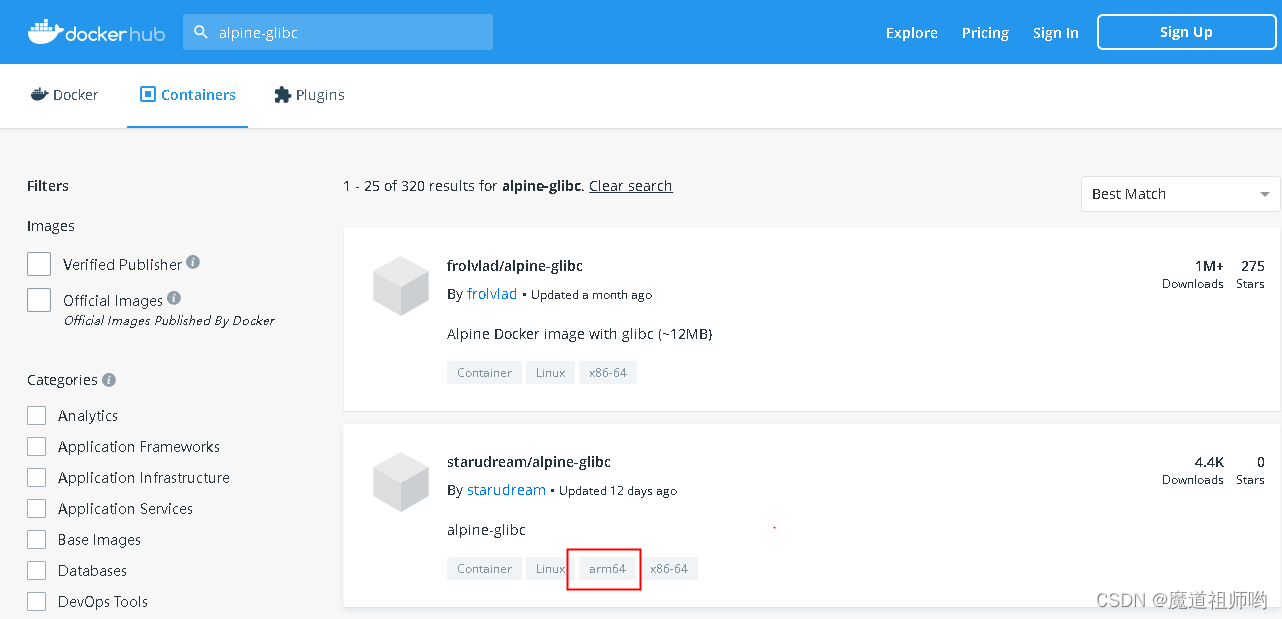This screenshot has width=1282, height=619.
Task: Click the Verified Publisher info icon
Action: click(x=194, y=262)
